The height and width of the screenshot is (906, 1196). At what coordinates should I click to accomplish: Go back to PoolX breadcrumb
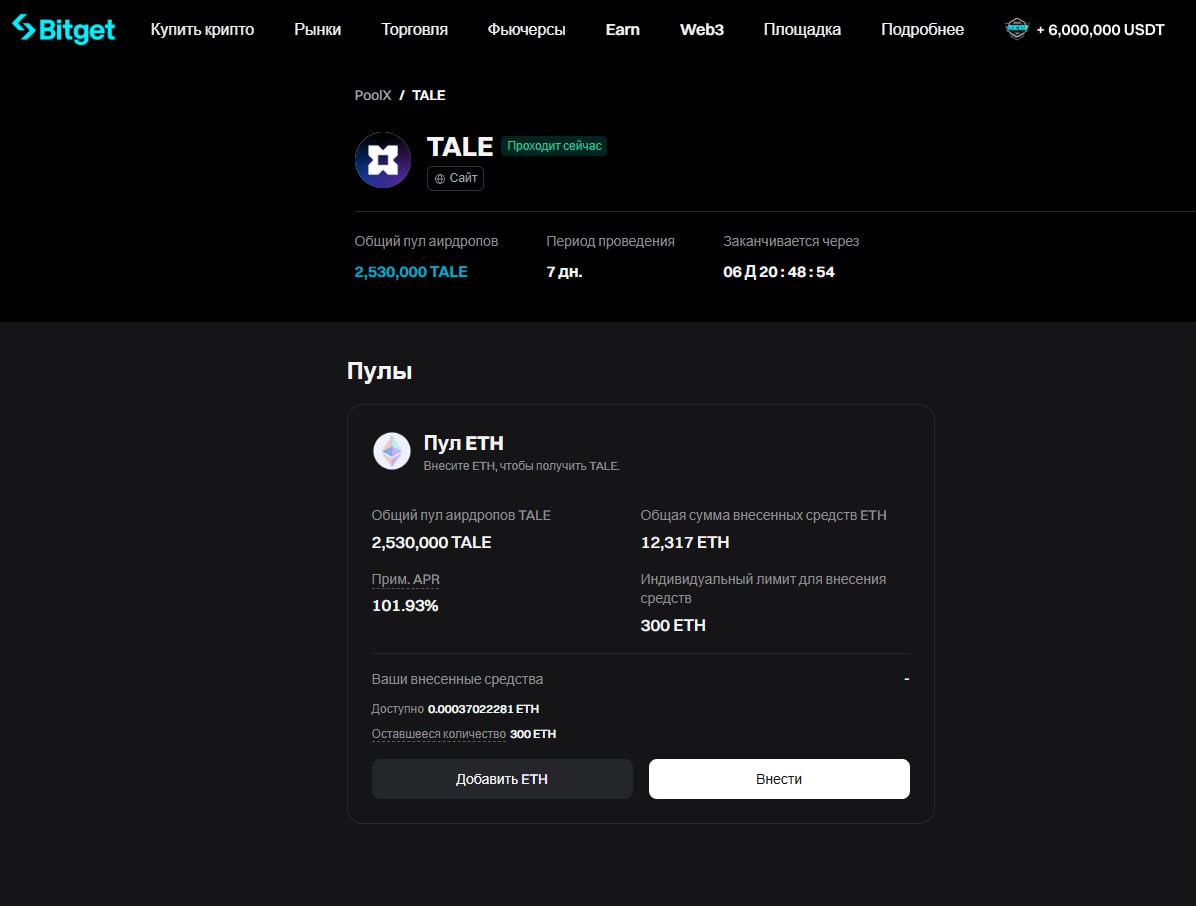tap(373, 95)
